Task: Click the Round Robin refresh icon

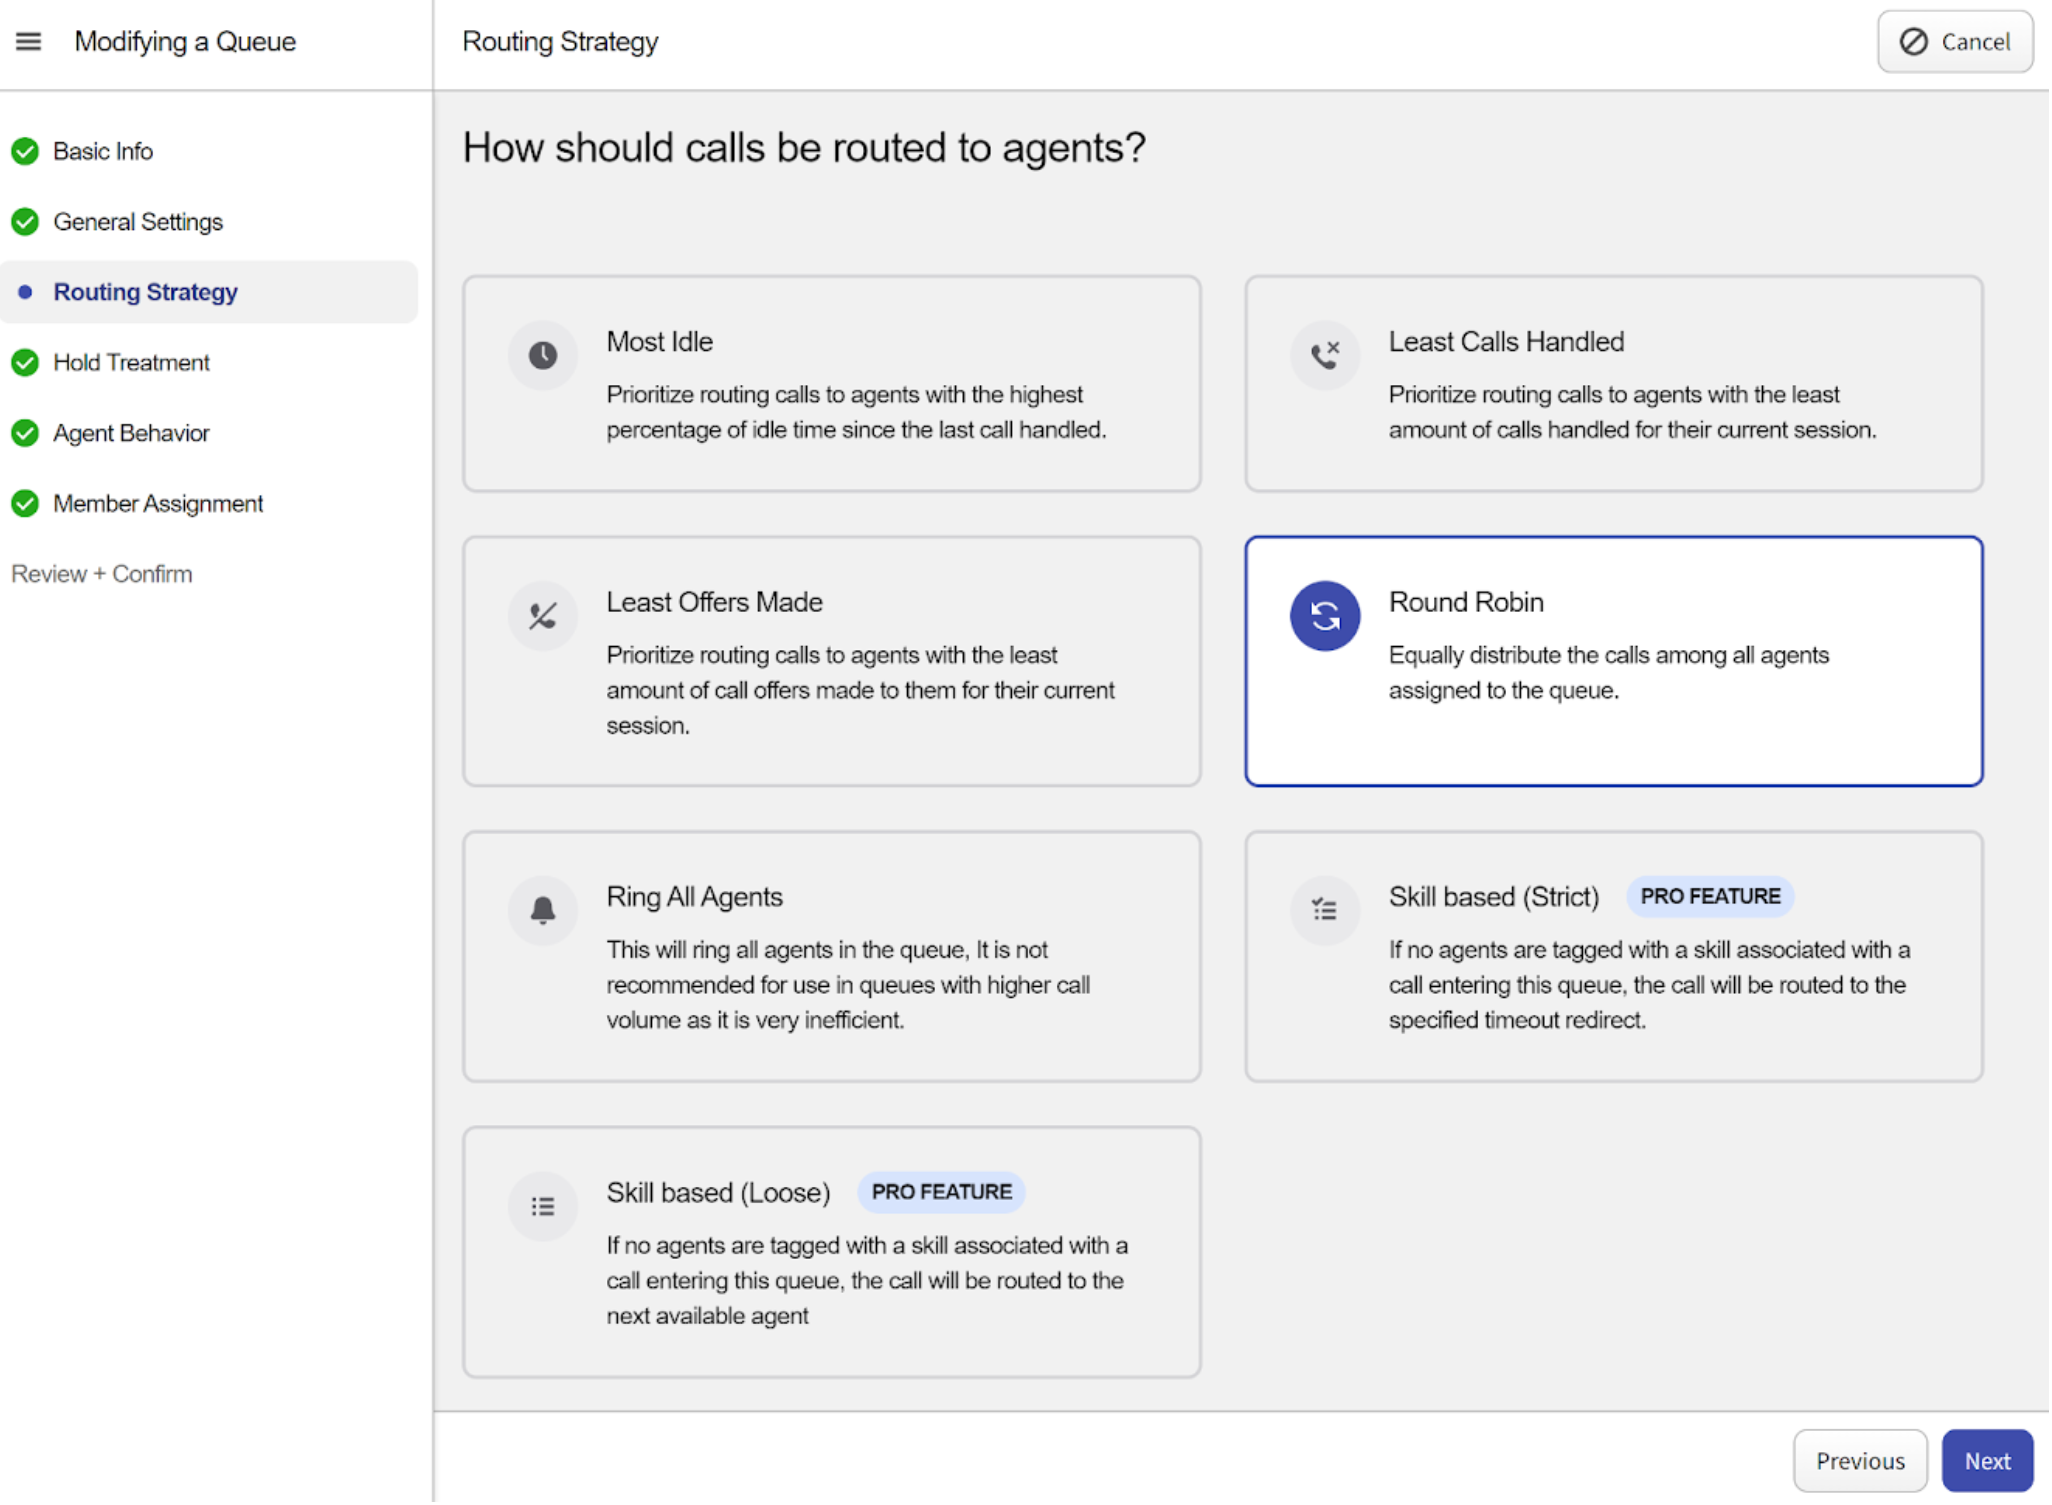Action: (1325, 616)
